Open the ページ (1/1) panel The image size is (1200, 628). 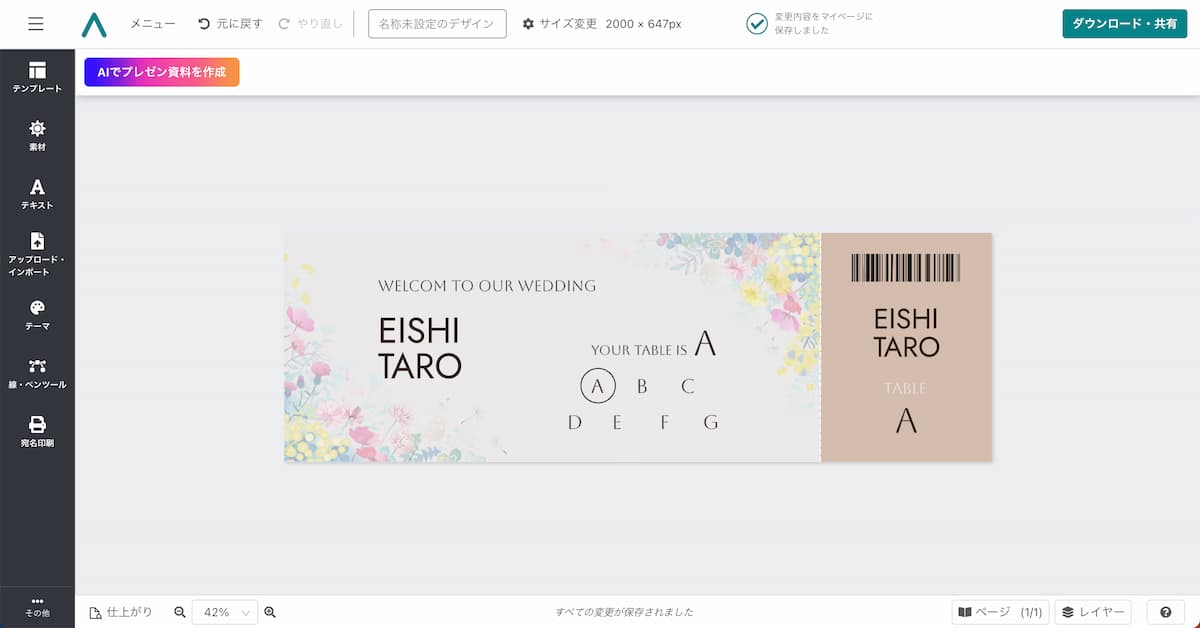click(1000, 612)
